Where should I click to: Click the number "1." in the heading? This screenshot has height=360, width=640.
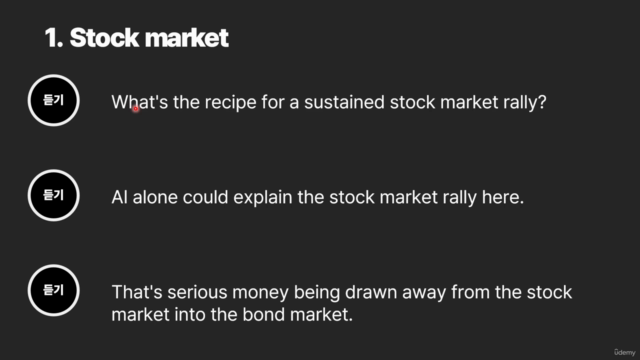[54, 38]
